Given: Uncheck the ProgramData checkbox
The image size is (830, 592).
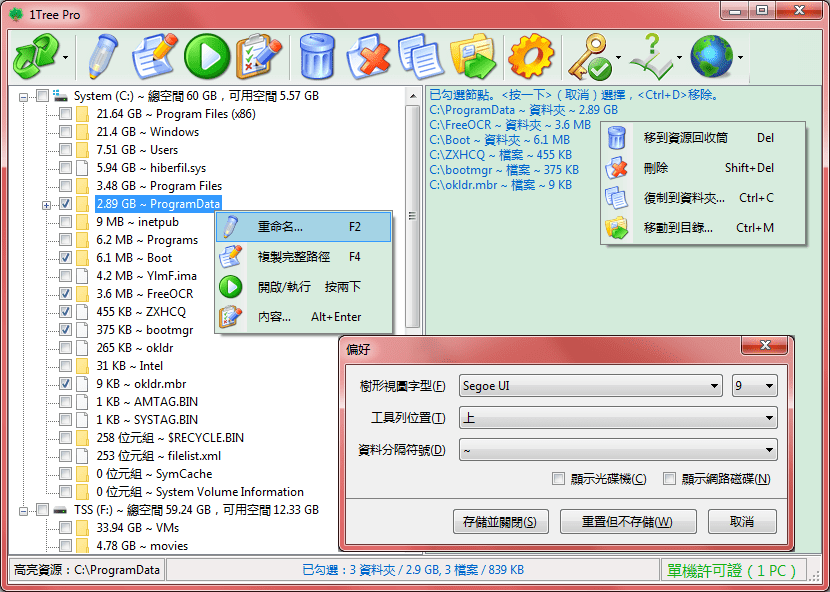Looking at the screenshot, I should tap(65, 204).
